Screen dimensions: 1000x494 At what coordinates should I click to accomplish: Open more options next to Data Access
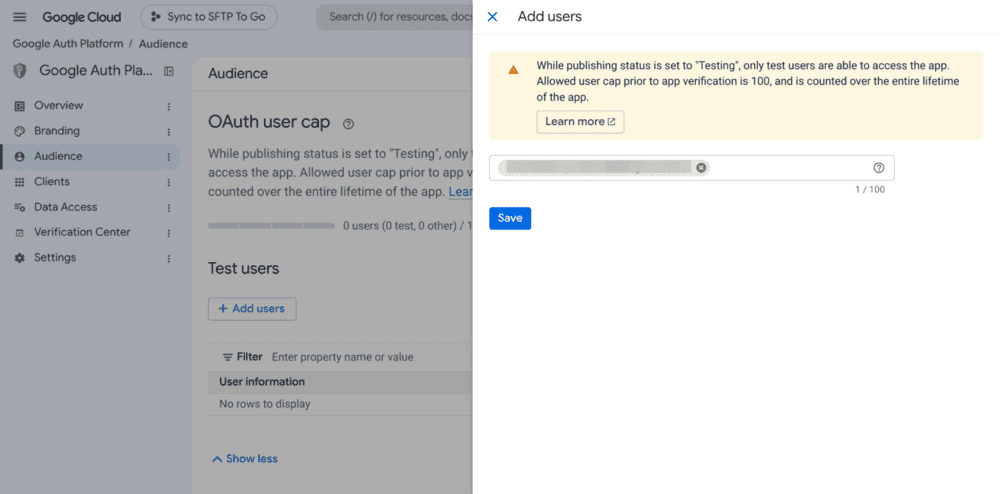(x=169, y=208)
